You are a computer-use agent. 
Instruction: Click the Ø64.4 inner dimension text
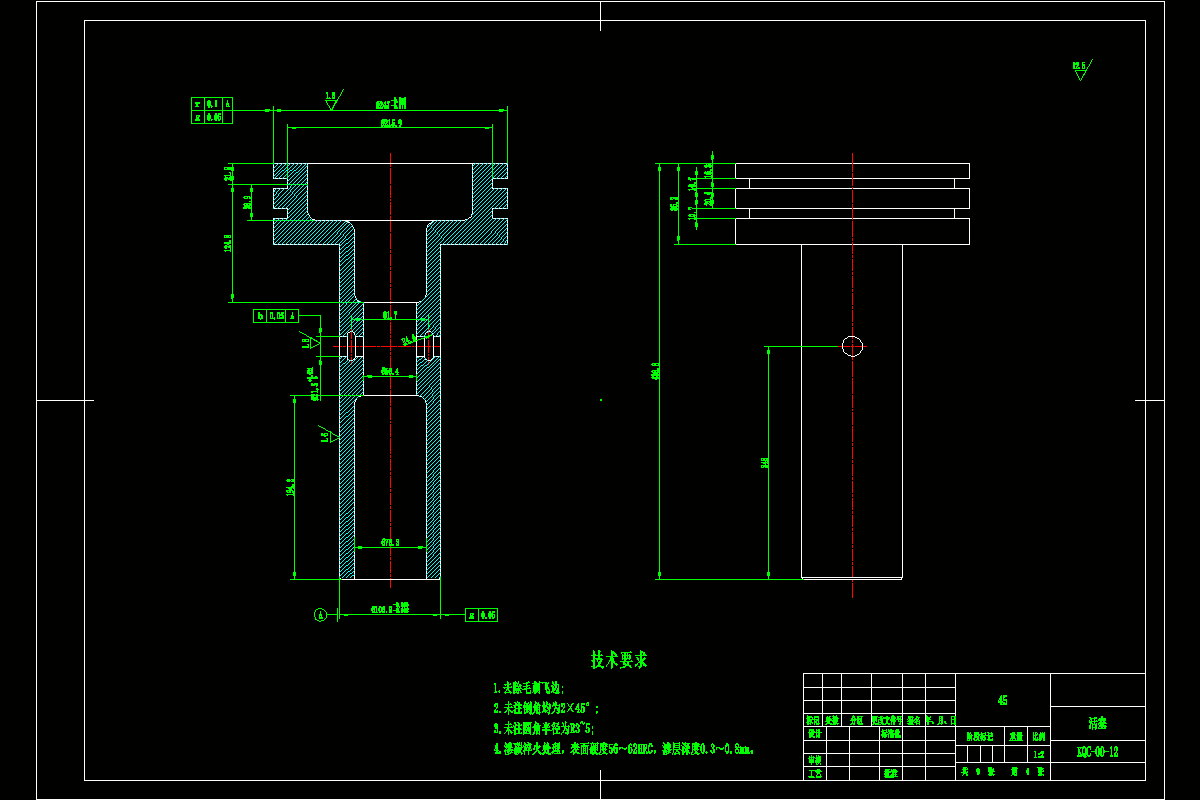[x=390, y=371]
